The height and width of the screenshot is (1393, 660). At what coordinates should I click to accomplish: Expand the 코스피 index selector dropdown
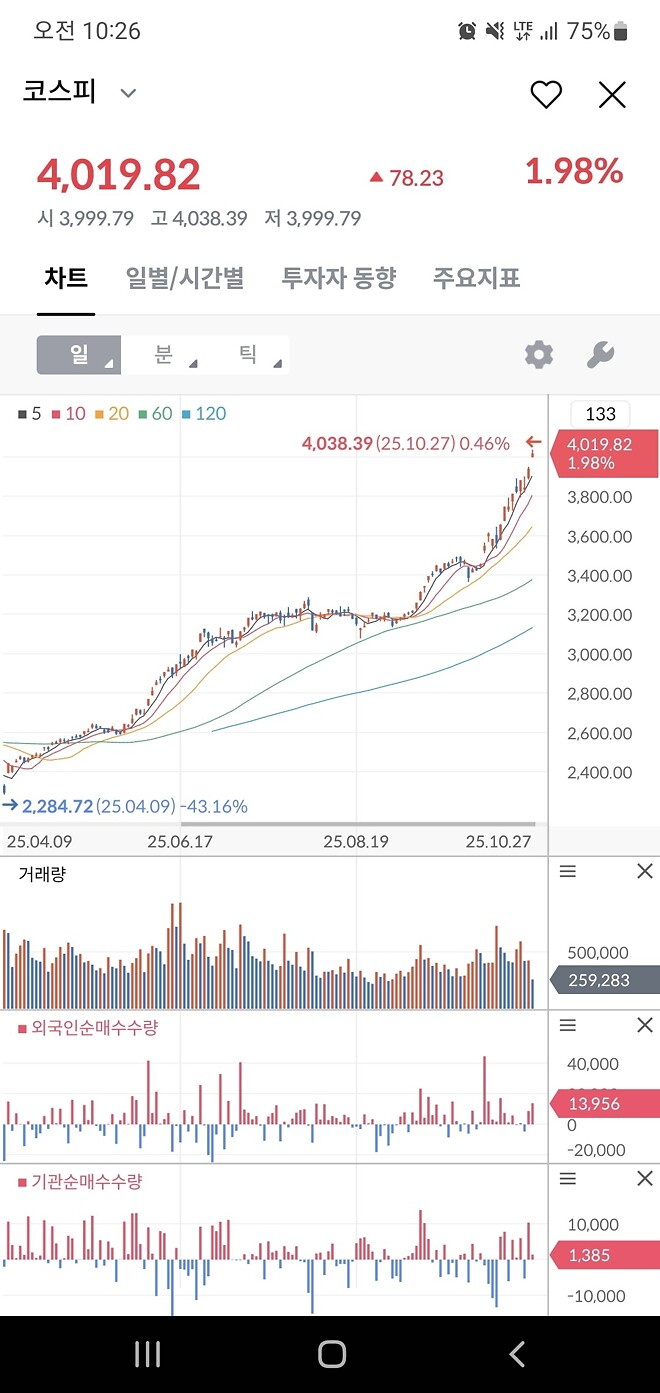coord(127,93)
